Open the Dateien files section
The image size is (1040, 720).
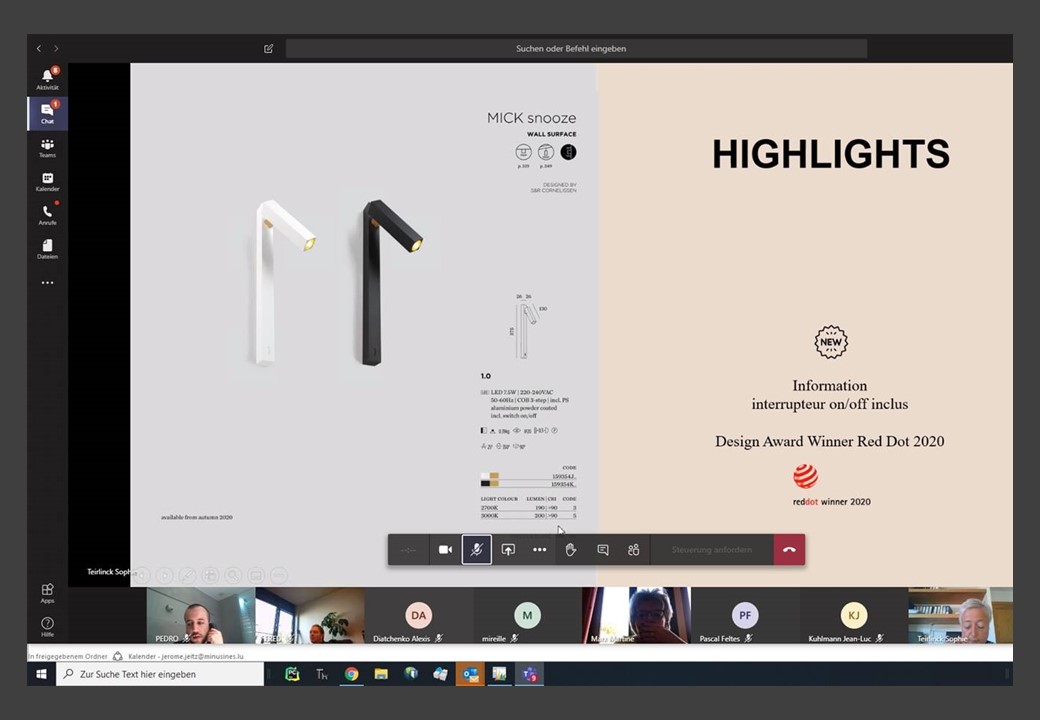(47, 249)
